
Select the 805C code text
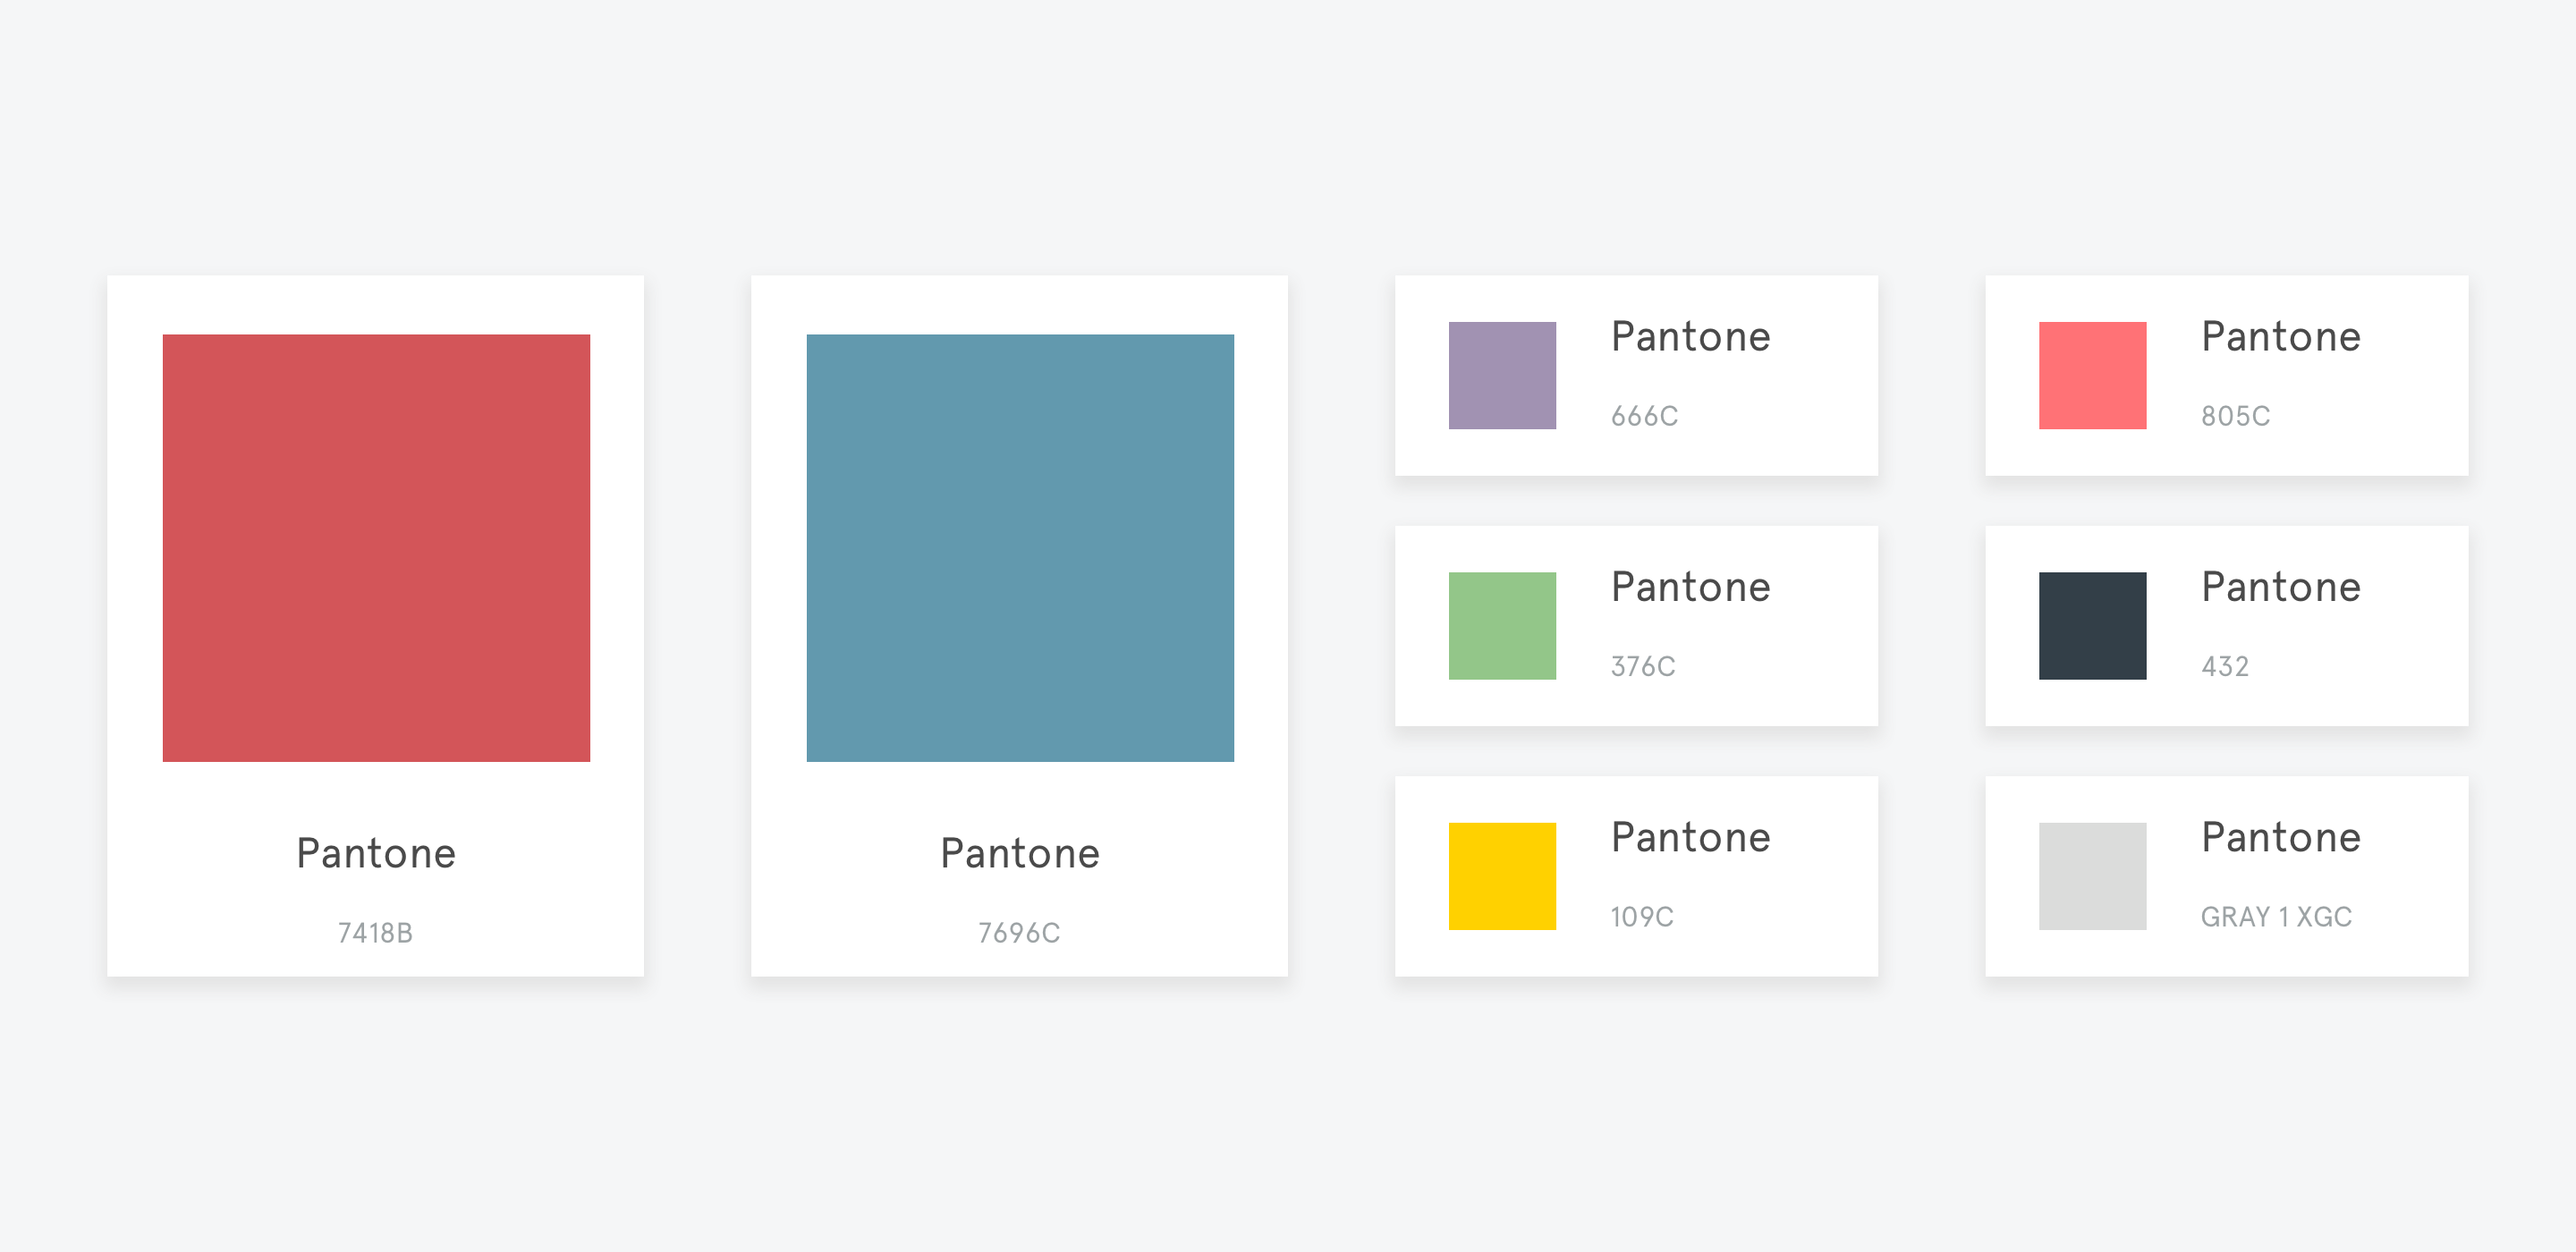2235,416
